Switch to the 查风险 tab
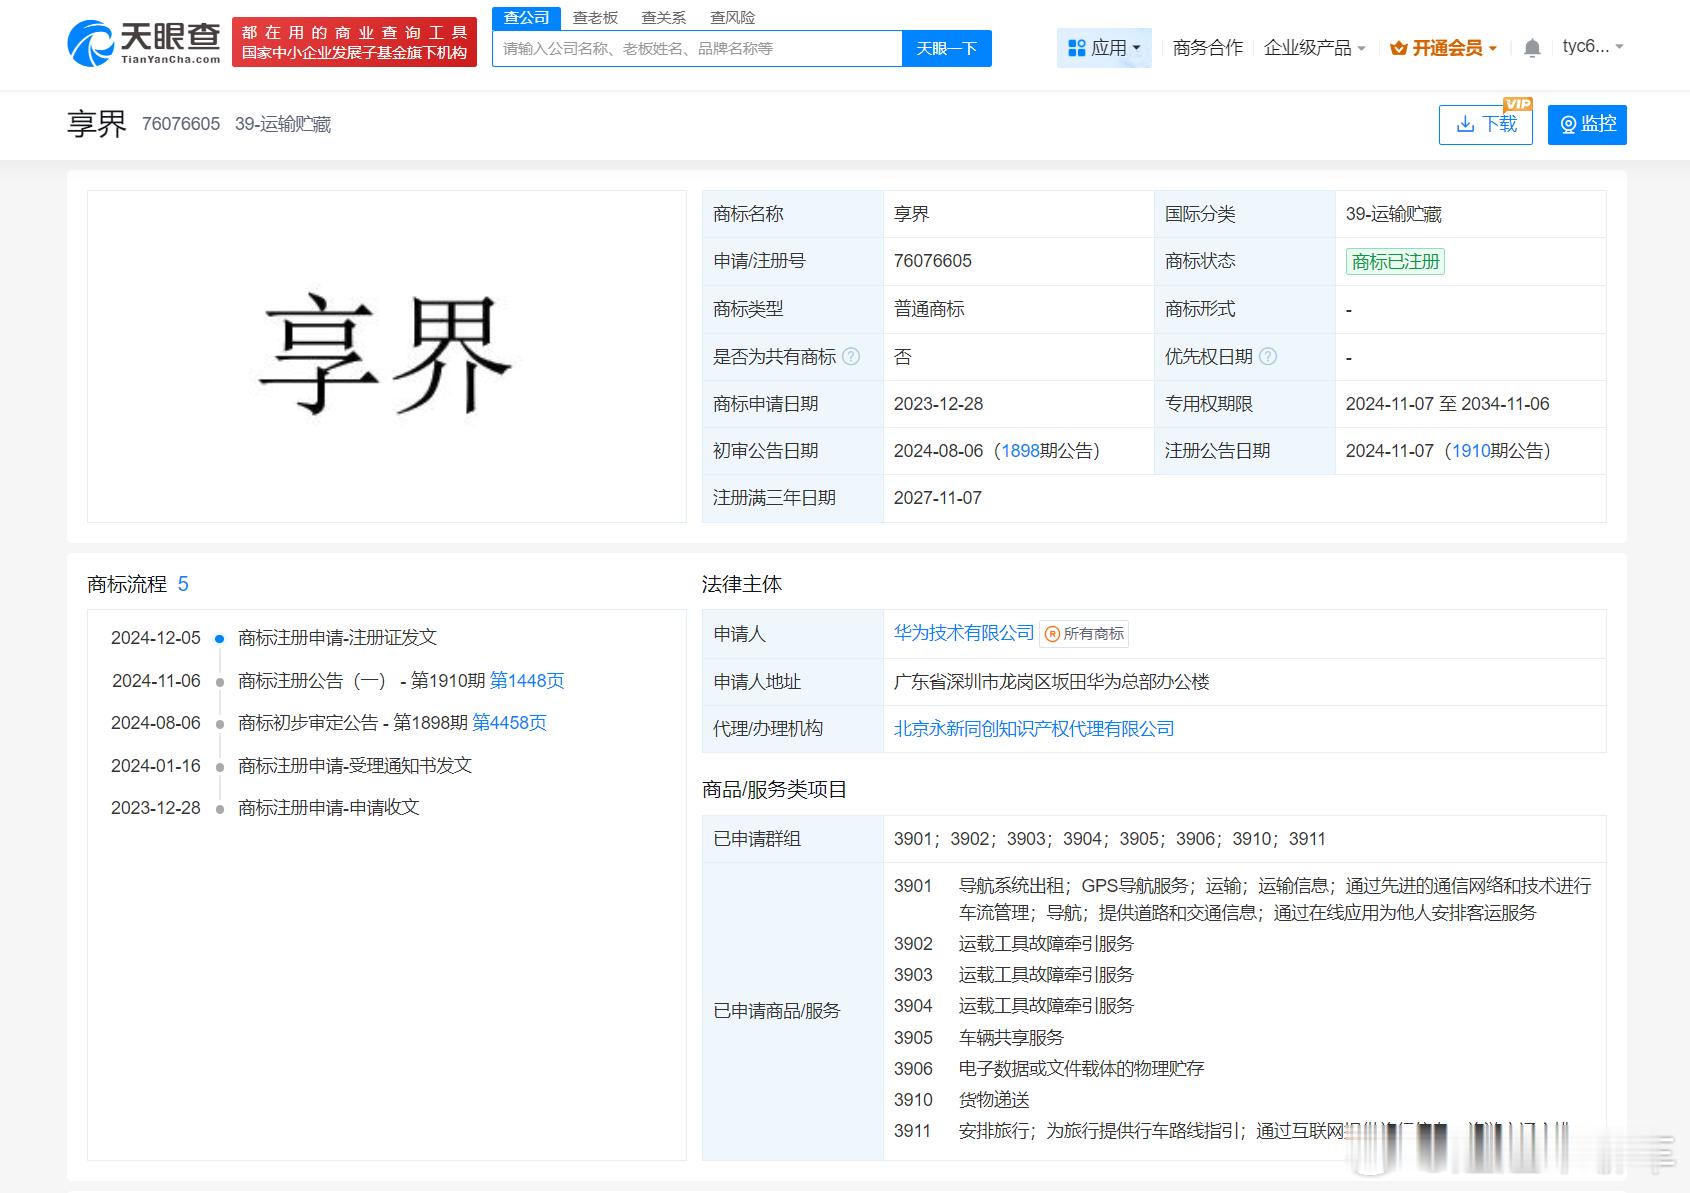The image size is (1690, 1193). coord(732,18)
